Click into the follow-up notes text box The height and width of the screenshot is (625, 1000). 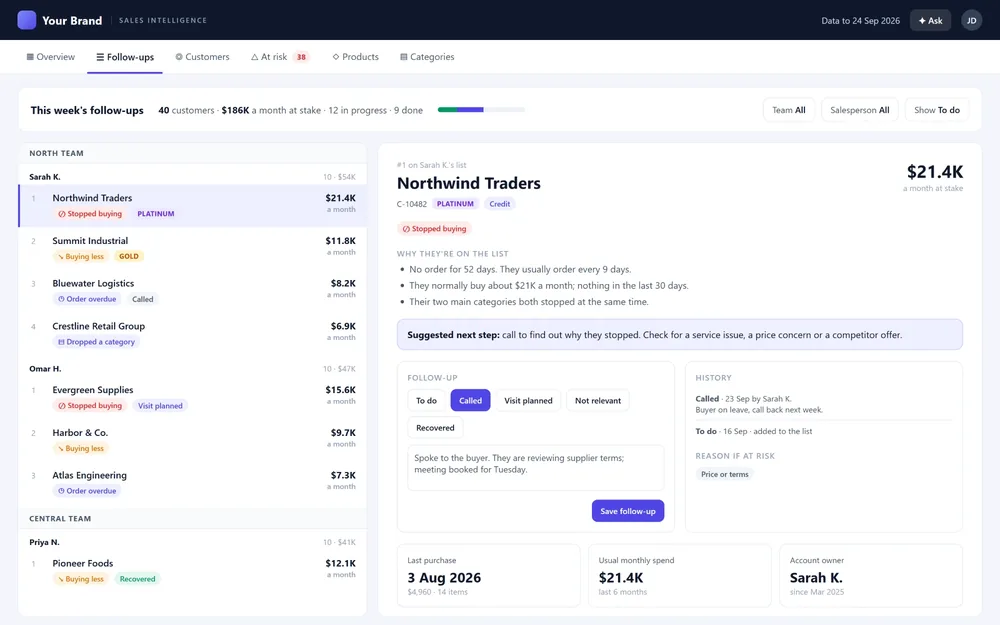coord(536,468)
